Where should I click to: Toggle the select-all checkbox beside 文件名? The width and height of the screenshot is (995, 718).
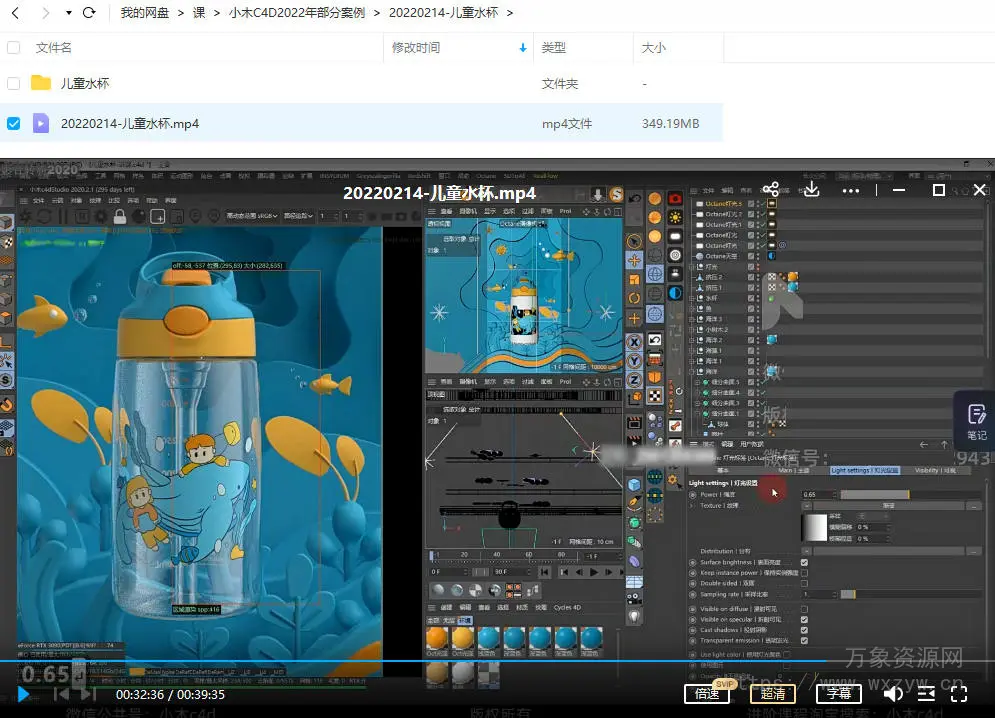[14, 48]
